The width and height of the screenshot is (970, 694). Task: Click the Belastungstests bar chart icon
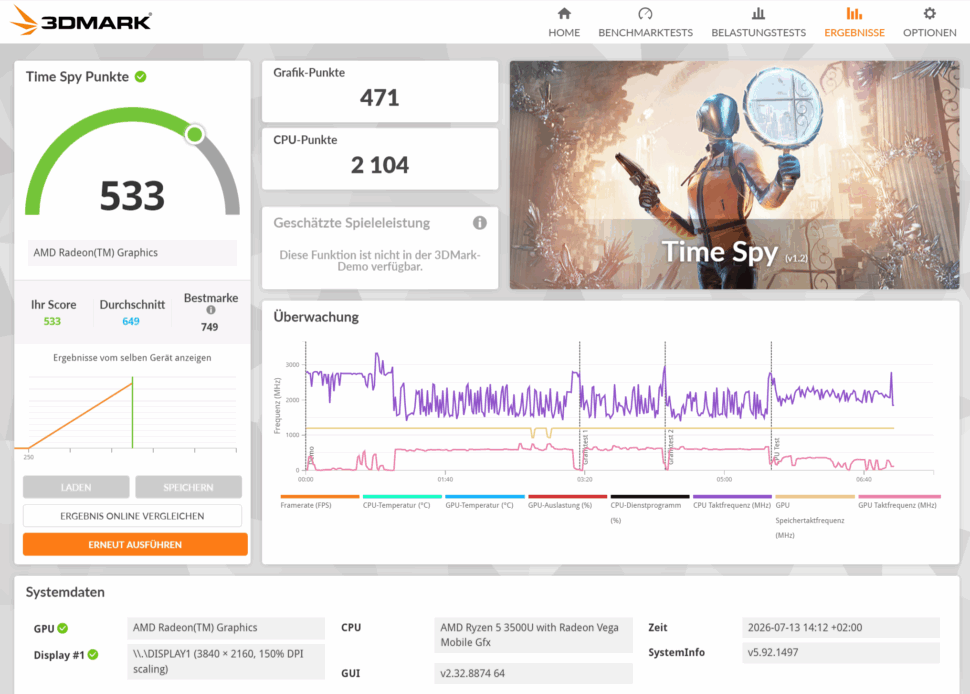point(758,14)
